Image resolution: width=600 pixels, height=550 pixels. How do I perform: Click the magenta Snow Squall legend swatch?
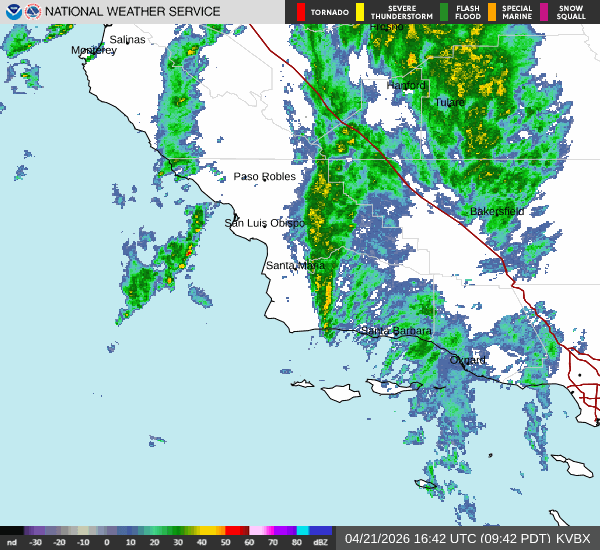544,12
